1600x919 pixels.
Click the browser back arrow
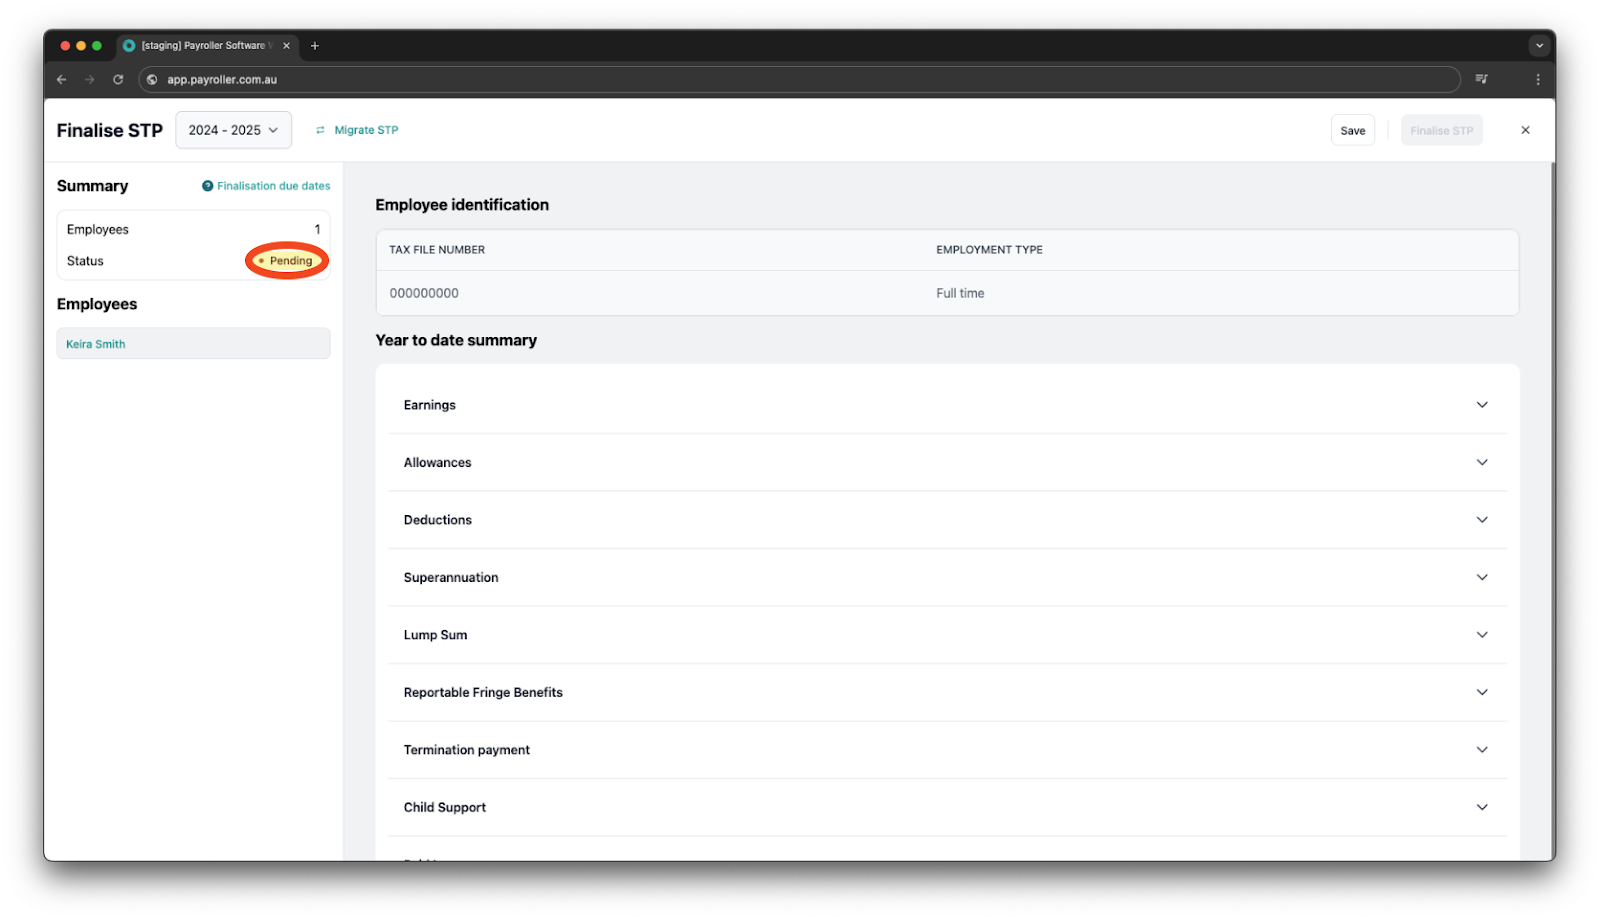coord(62,80)
